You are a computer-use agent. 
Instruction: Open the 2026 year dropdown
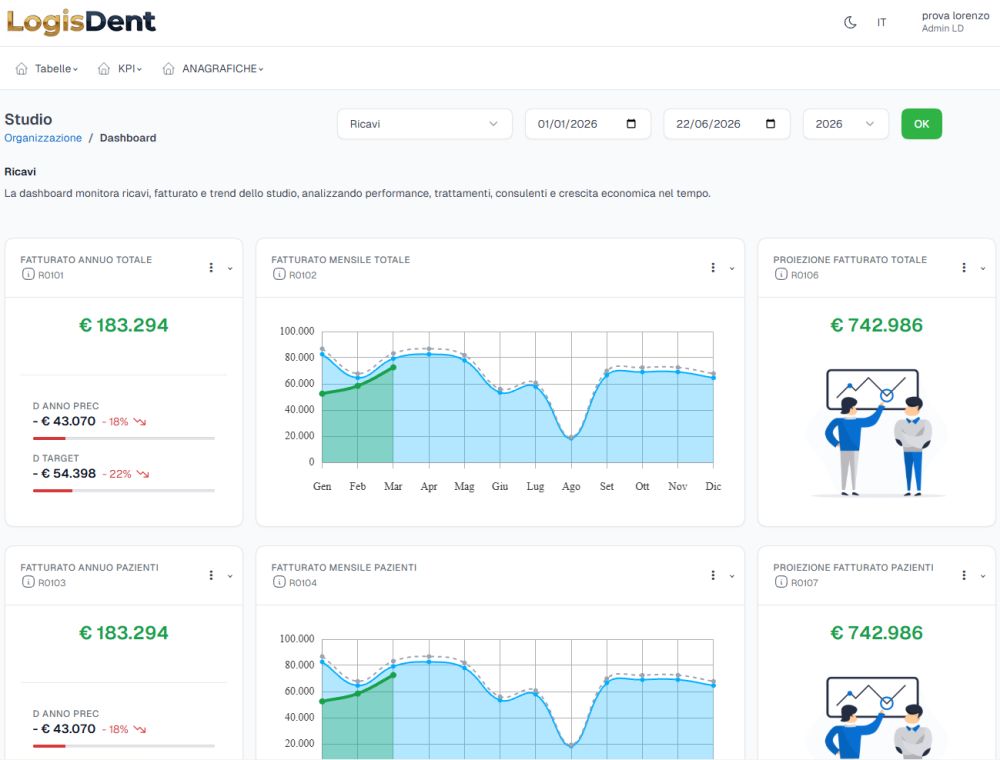845,124
